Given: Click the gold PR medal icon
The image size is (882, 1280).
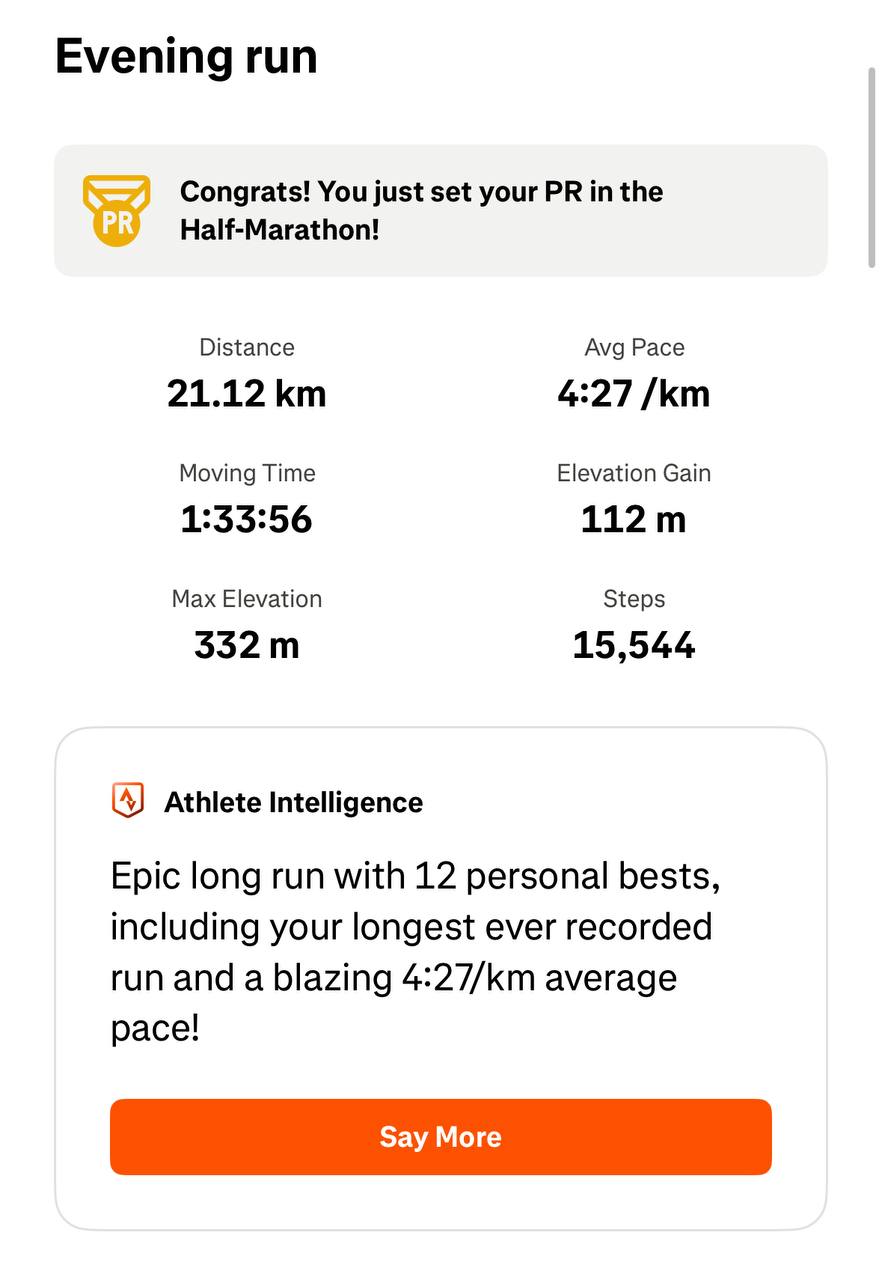Looking at the screenshot, I should [116, 211].
